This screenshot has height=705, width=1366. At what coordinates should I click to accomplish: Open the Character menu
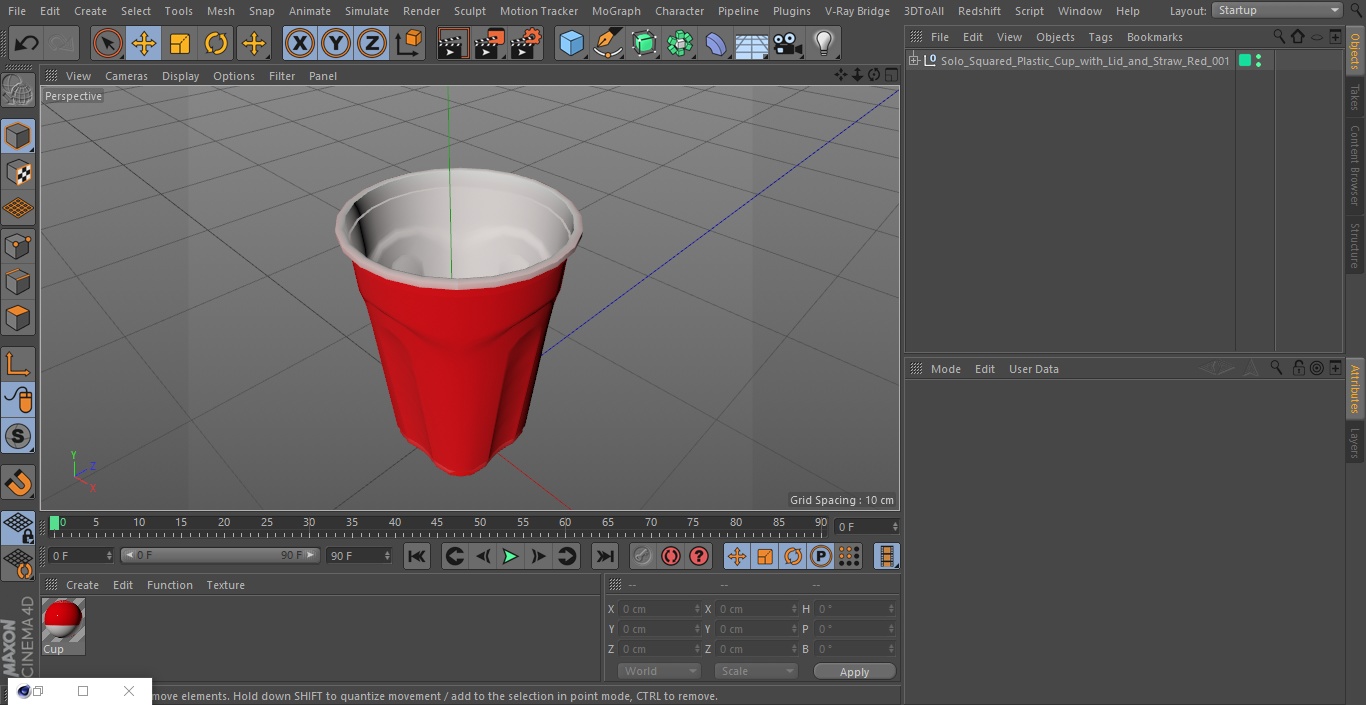point(680,11)
